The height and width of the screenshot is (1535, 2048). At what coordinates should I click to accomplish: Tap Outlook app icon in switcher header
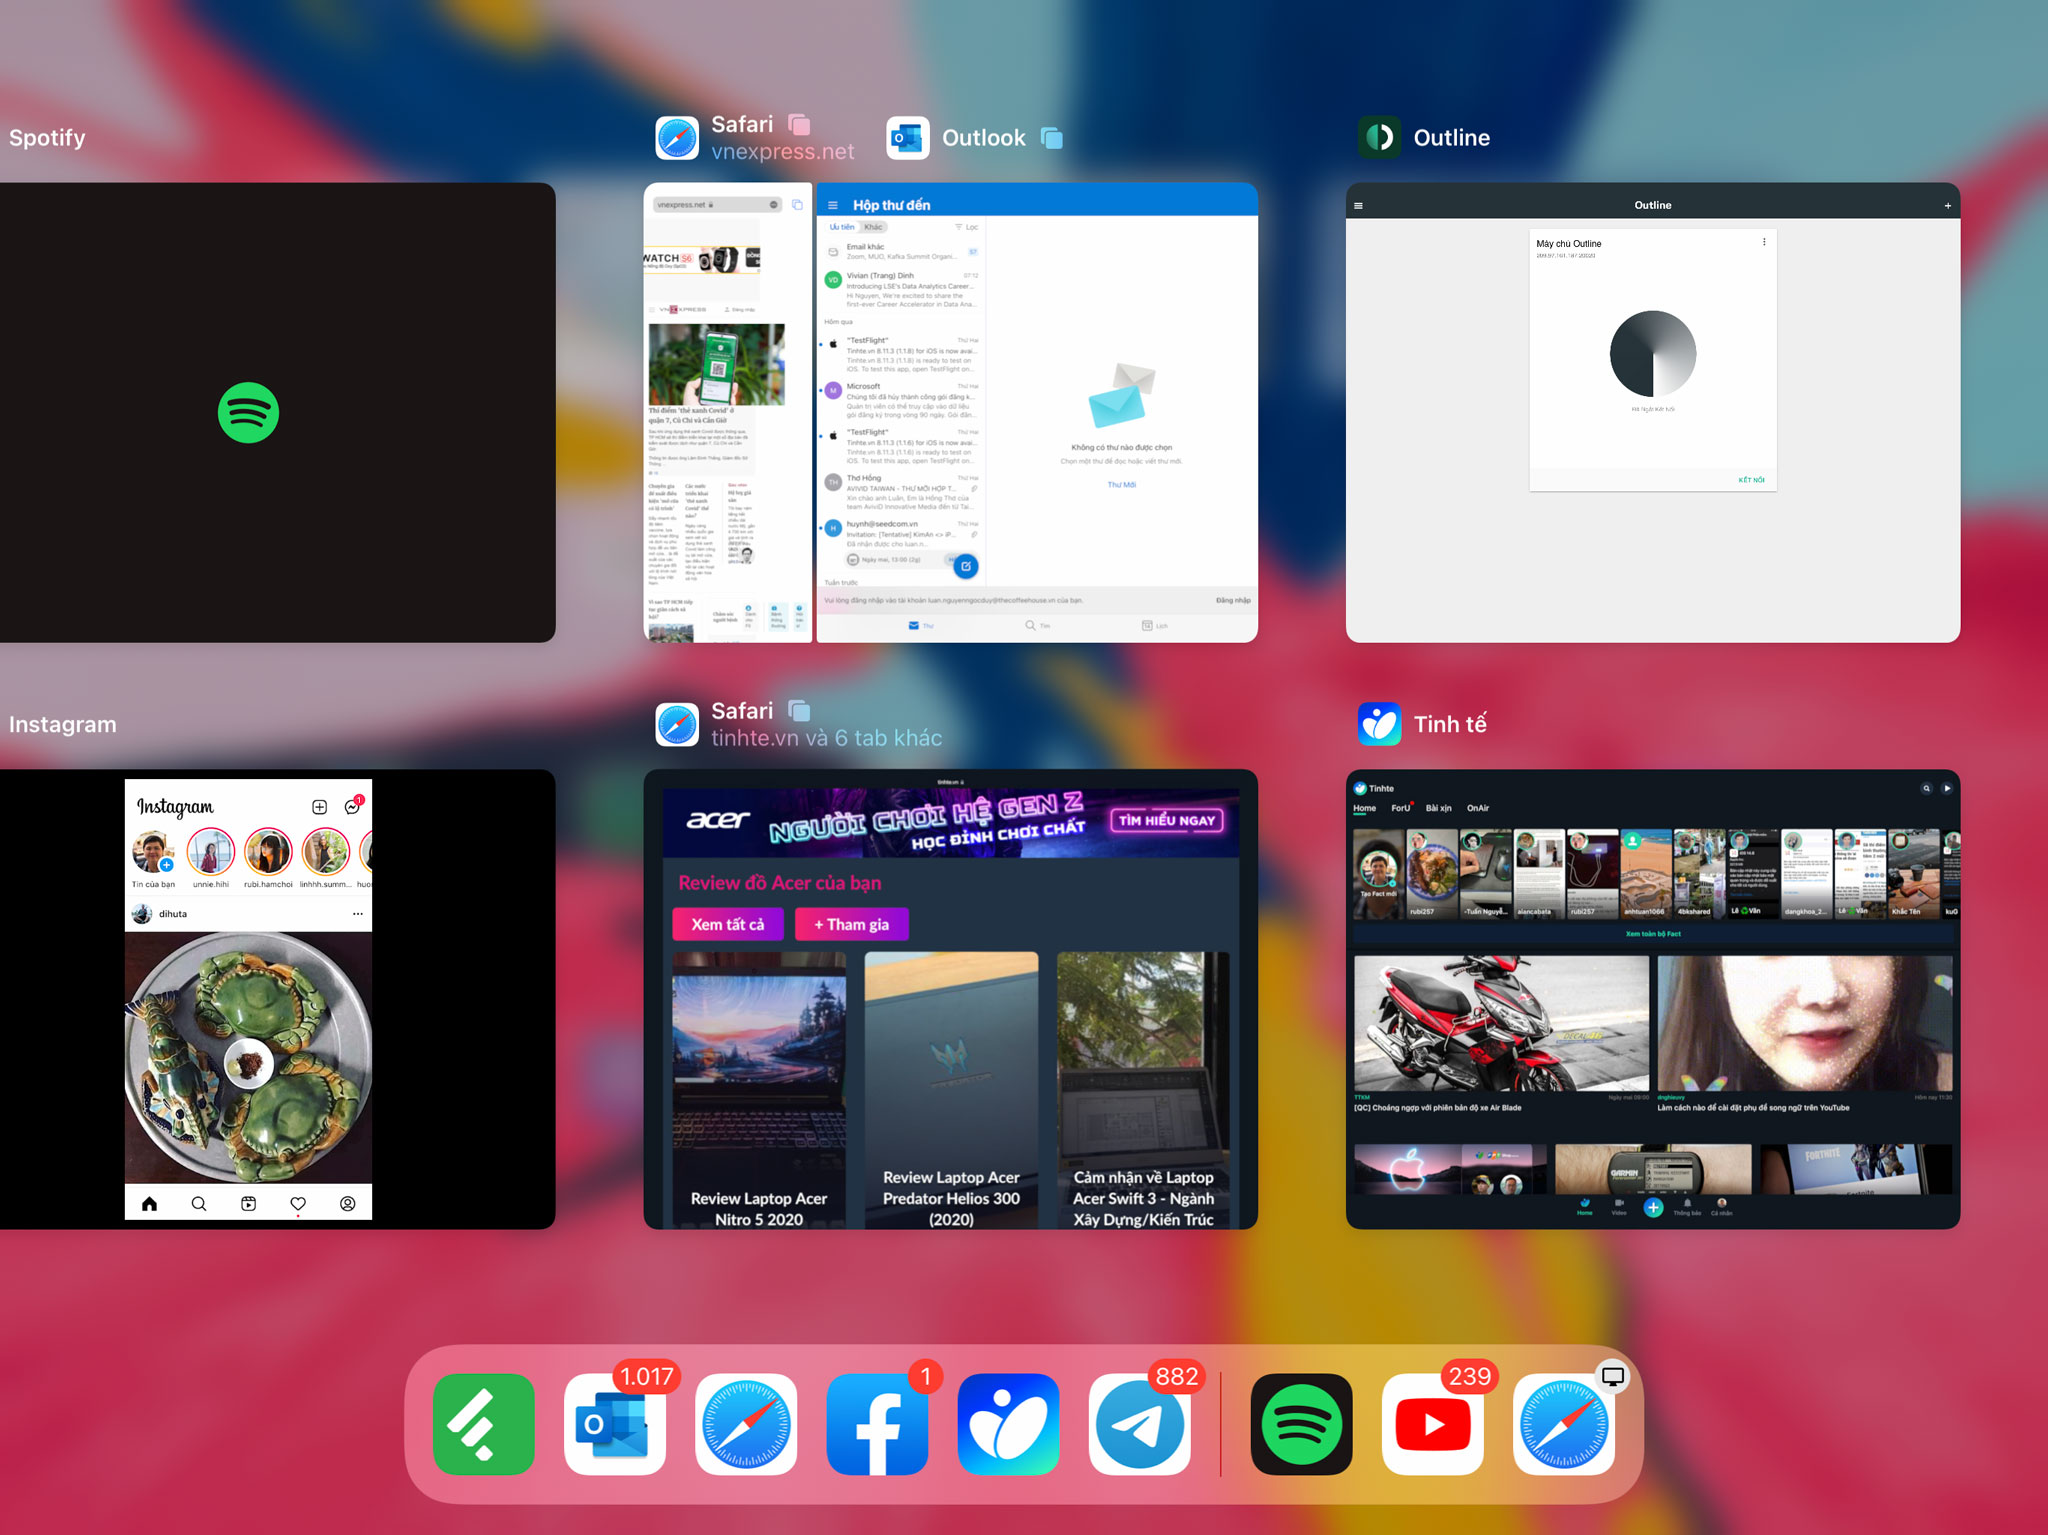click(908, 138)
